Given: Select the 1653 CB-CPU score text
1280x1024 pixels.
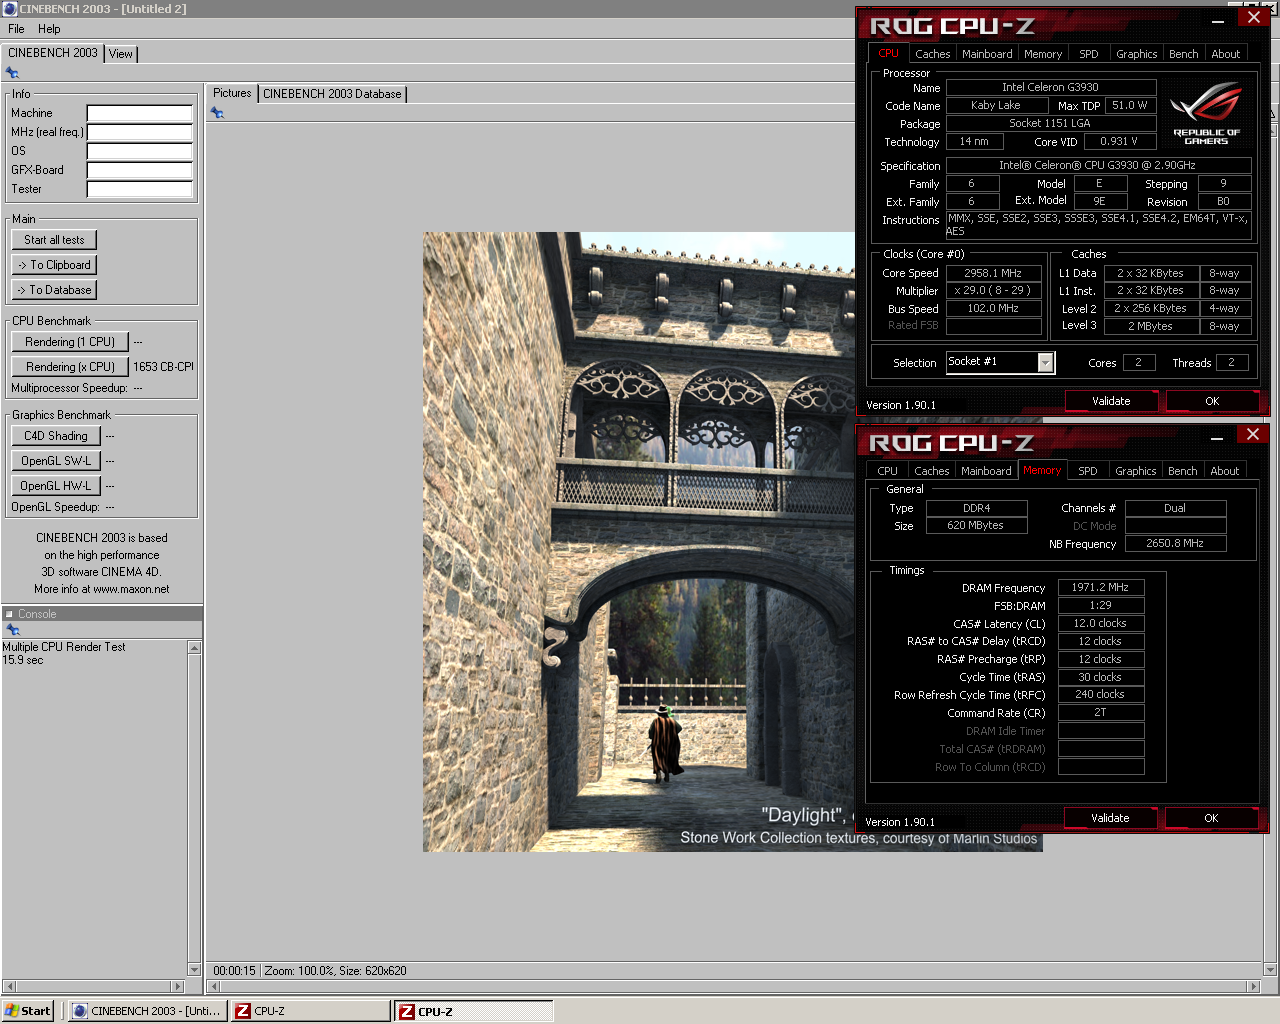Looking at the screenshot, I should point(163,367).
